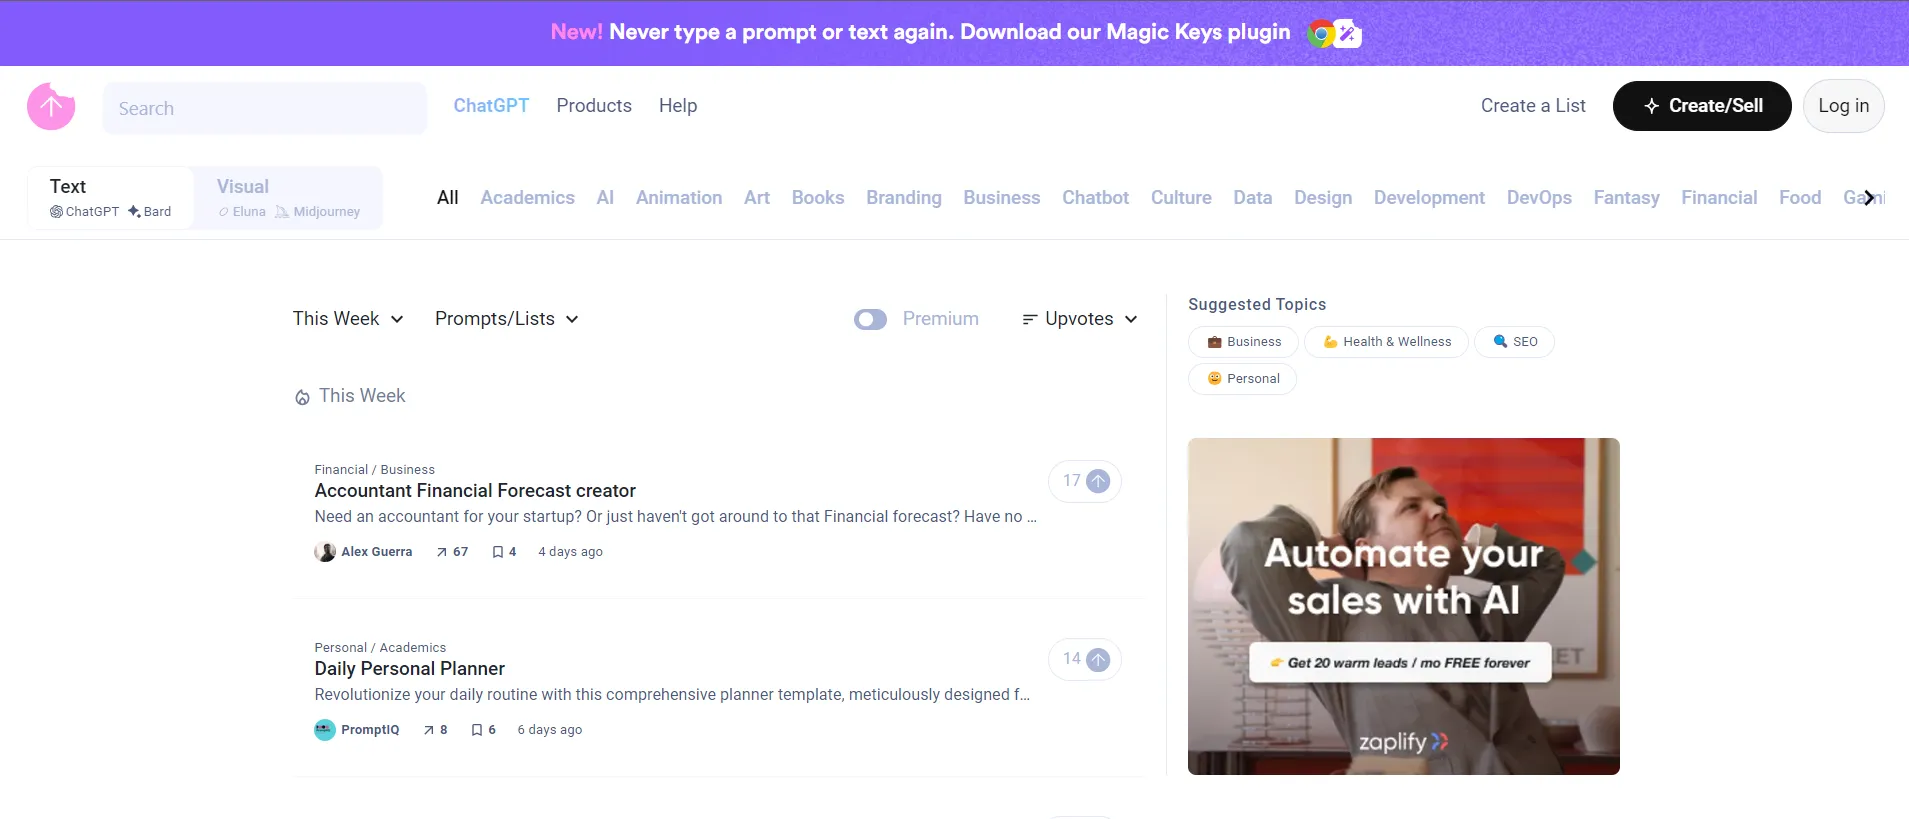The height and width of the screenshot is (819, 1909).
Task: Click the Create/Sell button
Action: click(x=1702, y=106)
